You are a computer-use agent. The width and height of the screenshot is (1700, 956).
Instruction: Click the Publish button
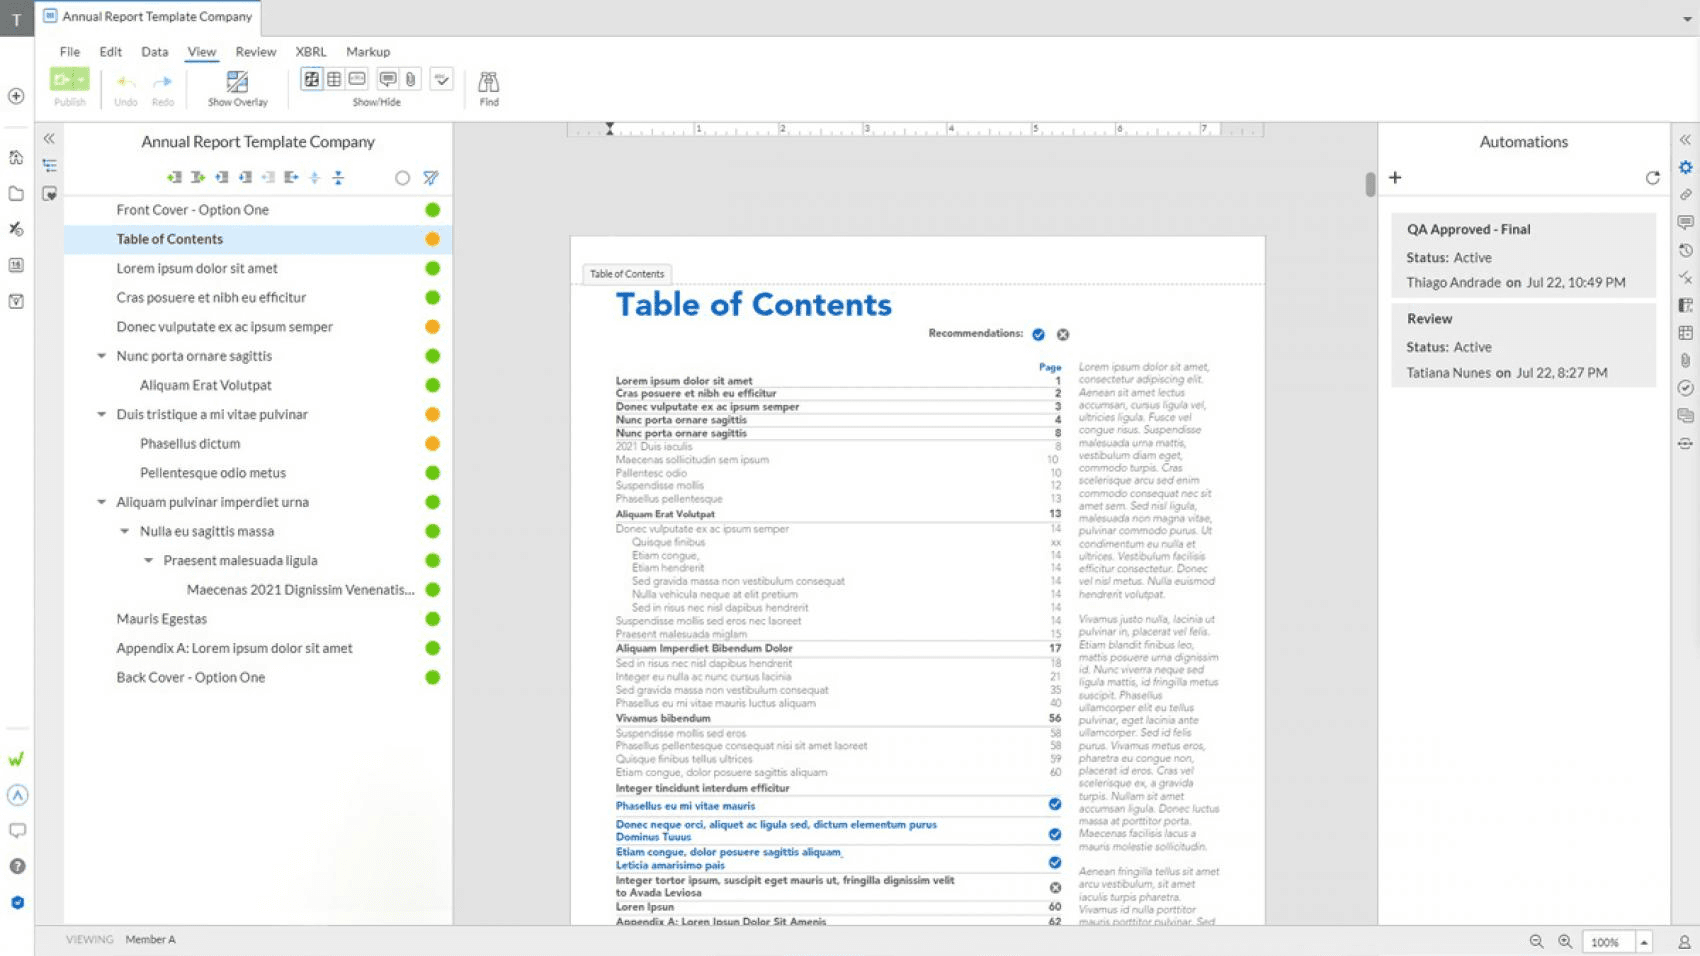click(x=69, y=86)
